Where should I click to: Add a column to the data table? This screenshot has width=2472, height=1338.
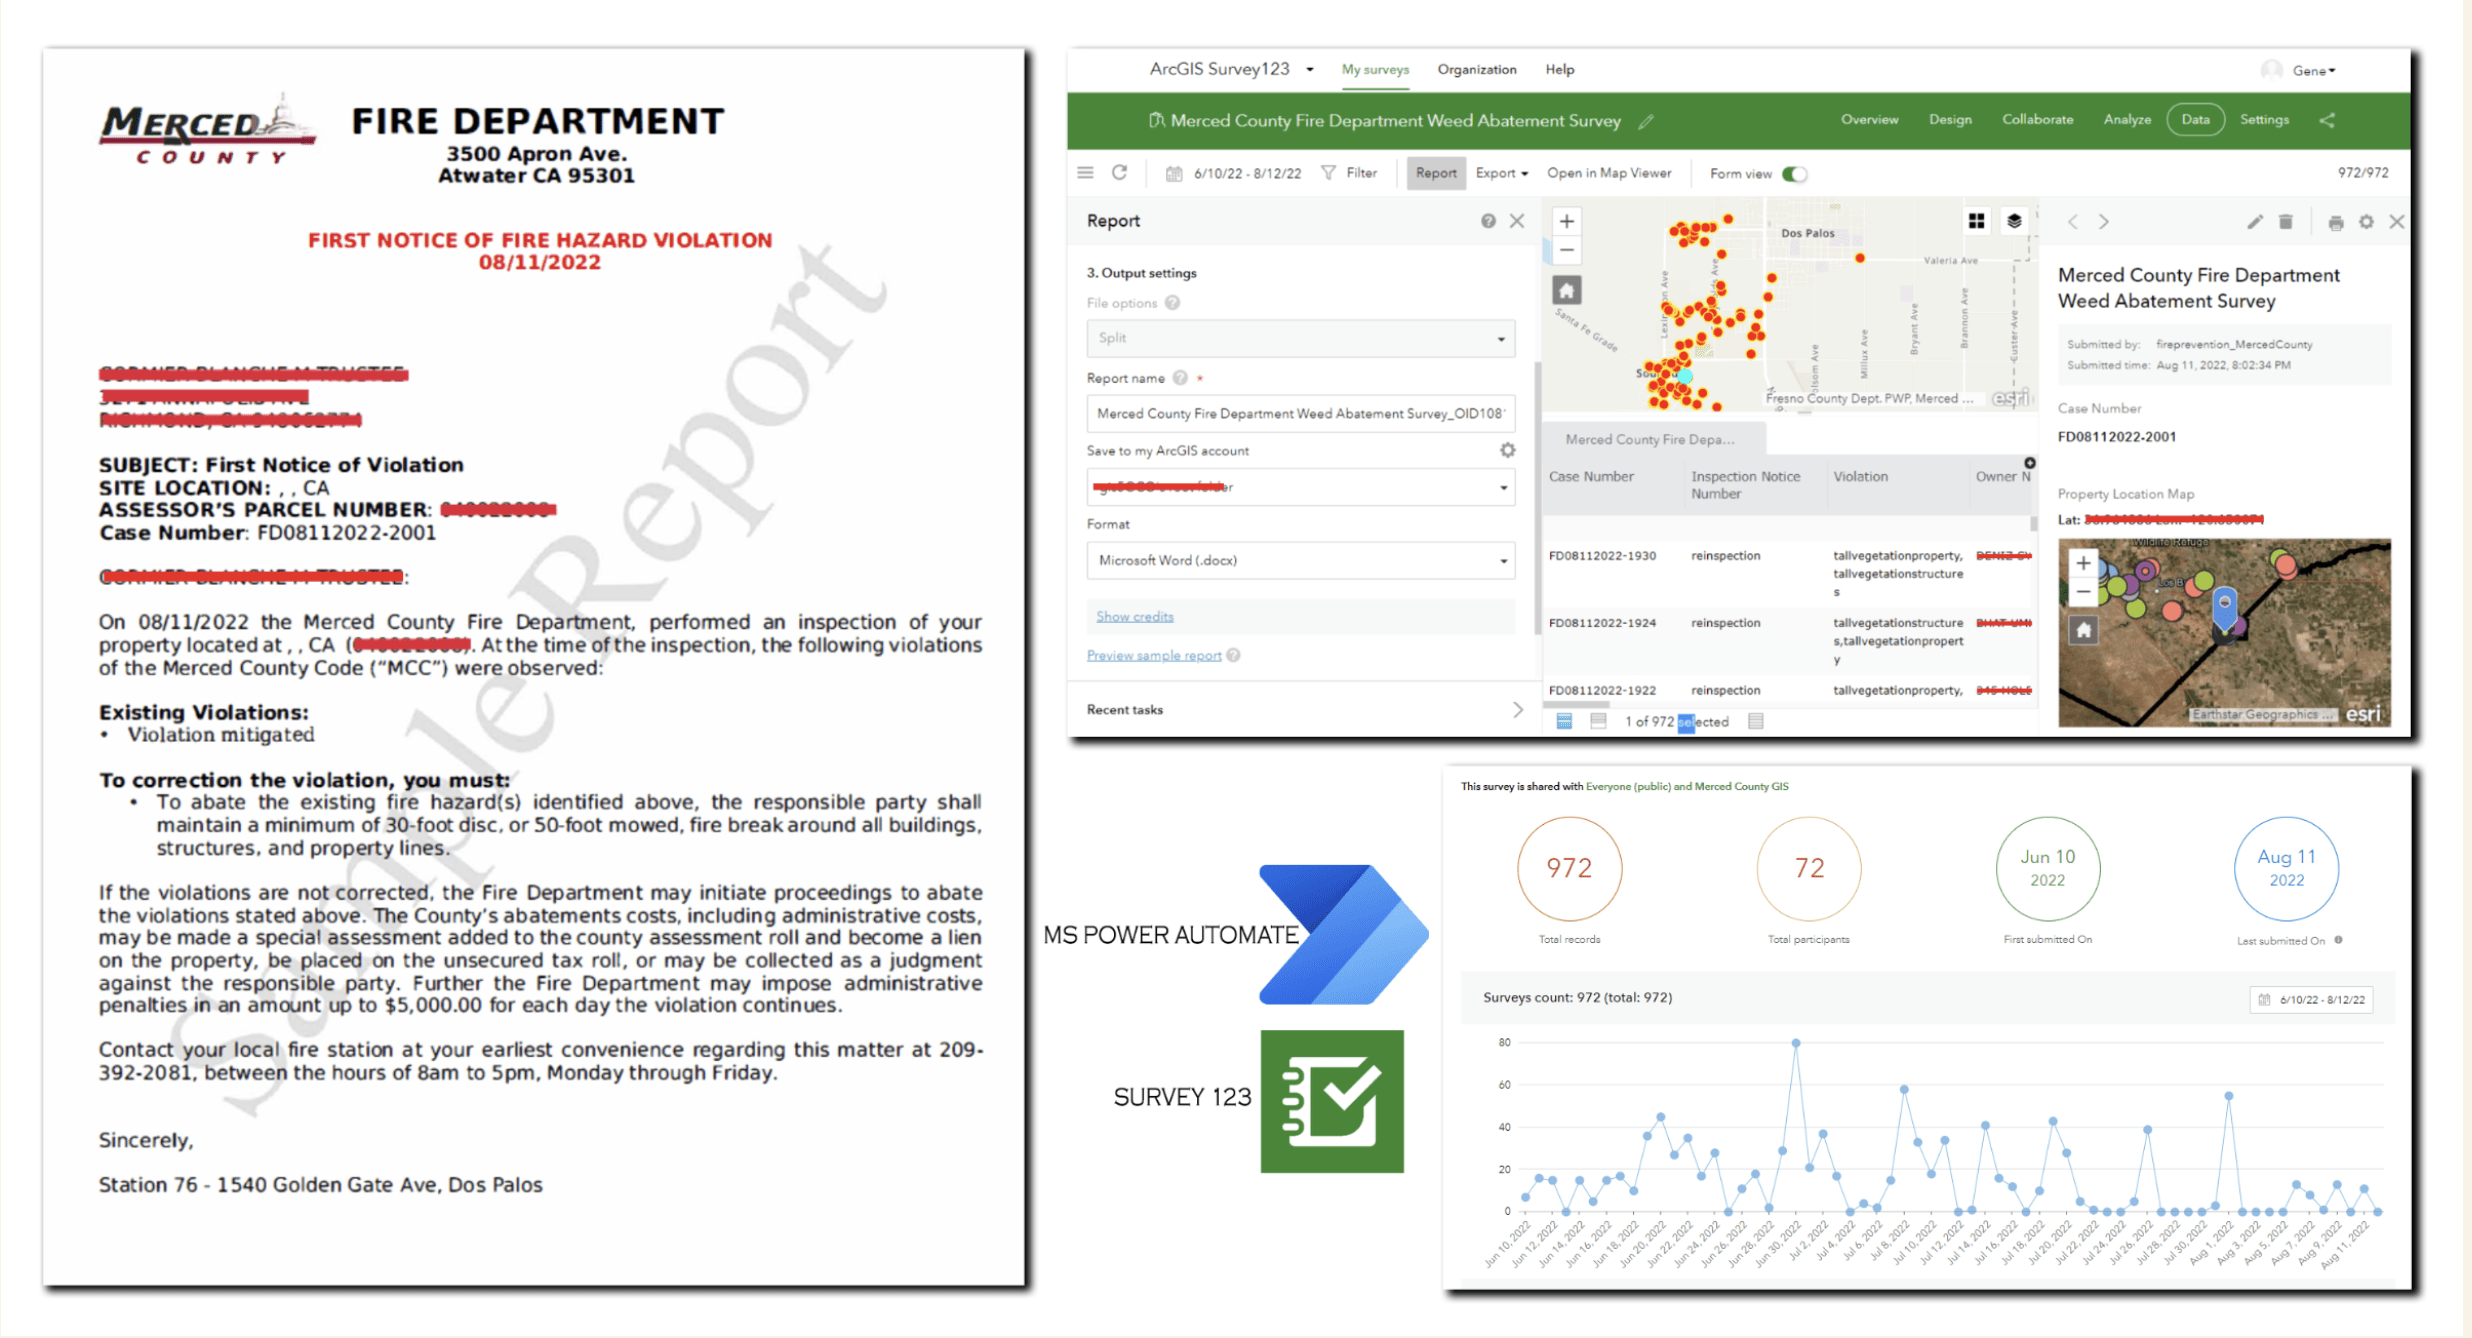click(2029, 463)
